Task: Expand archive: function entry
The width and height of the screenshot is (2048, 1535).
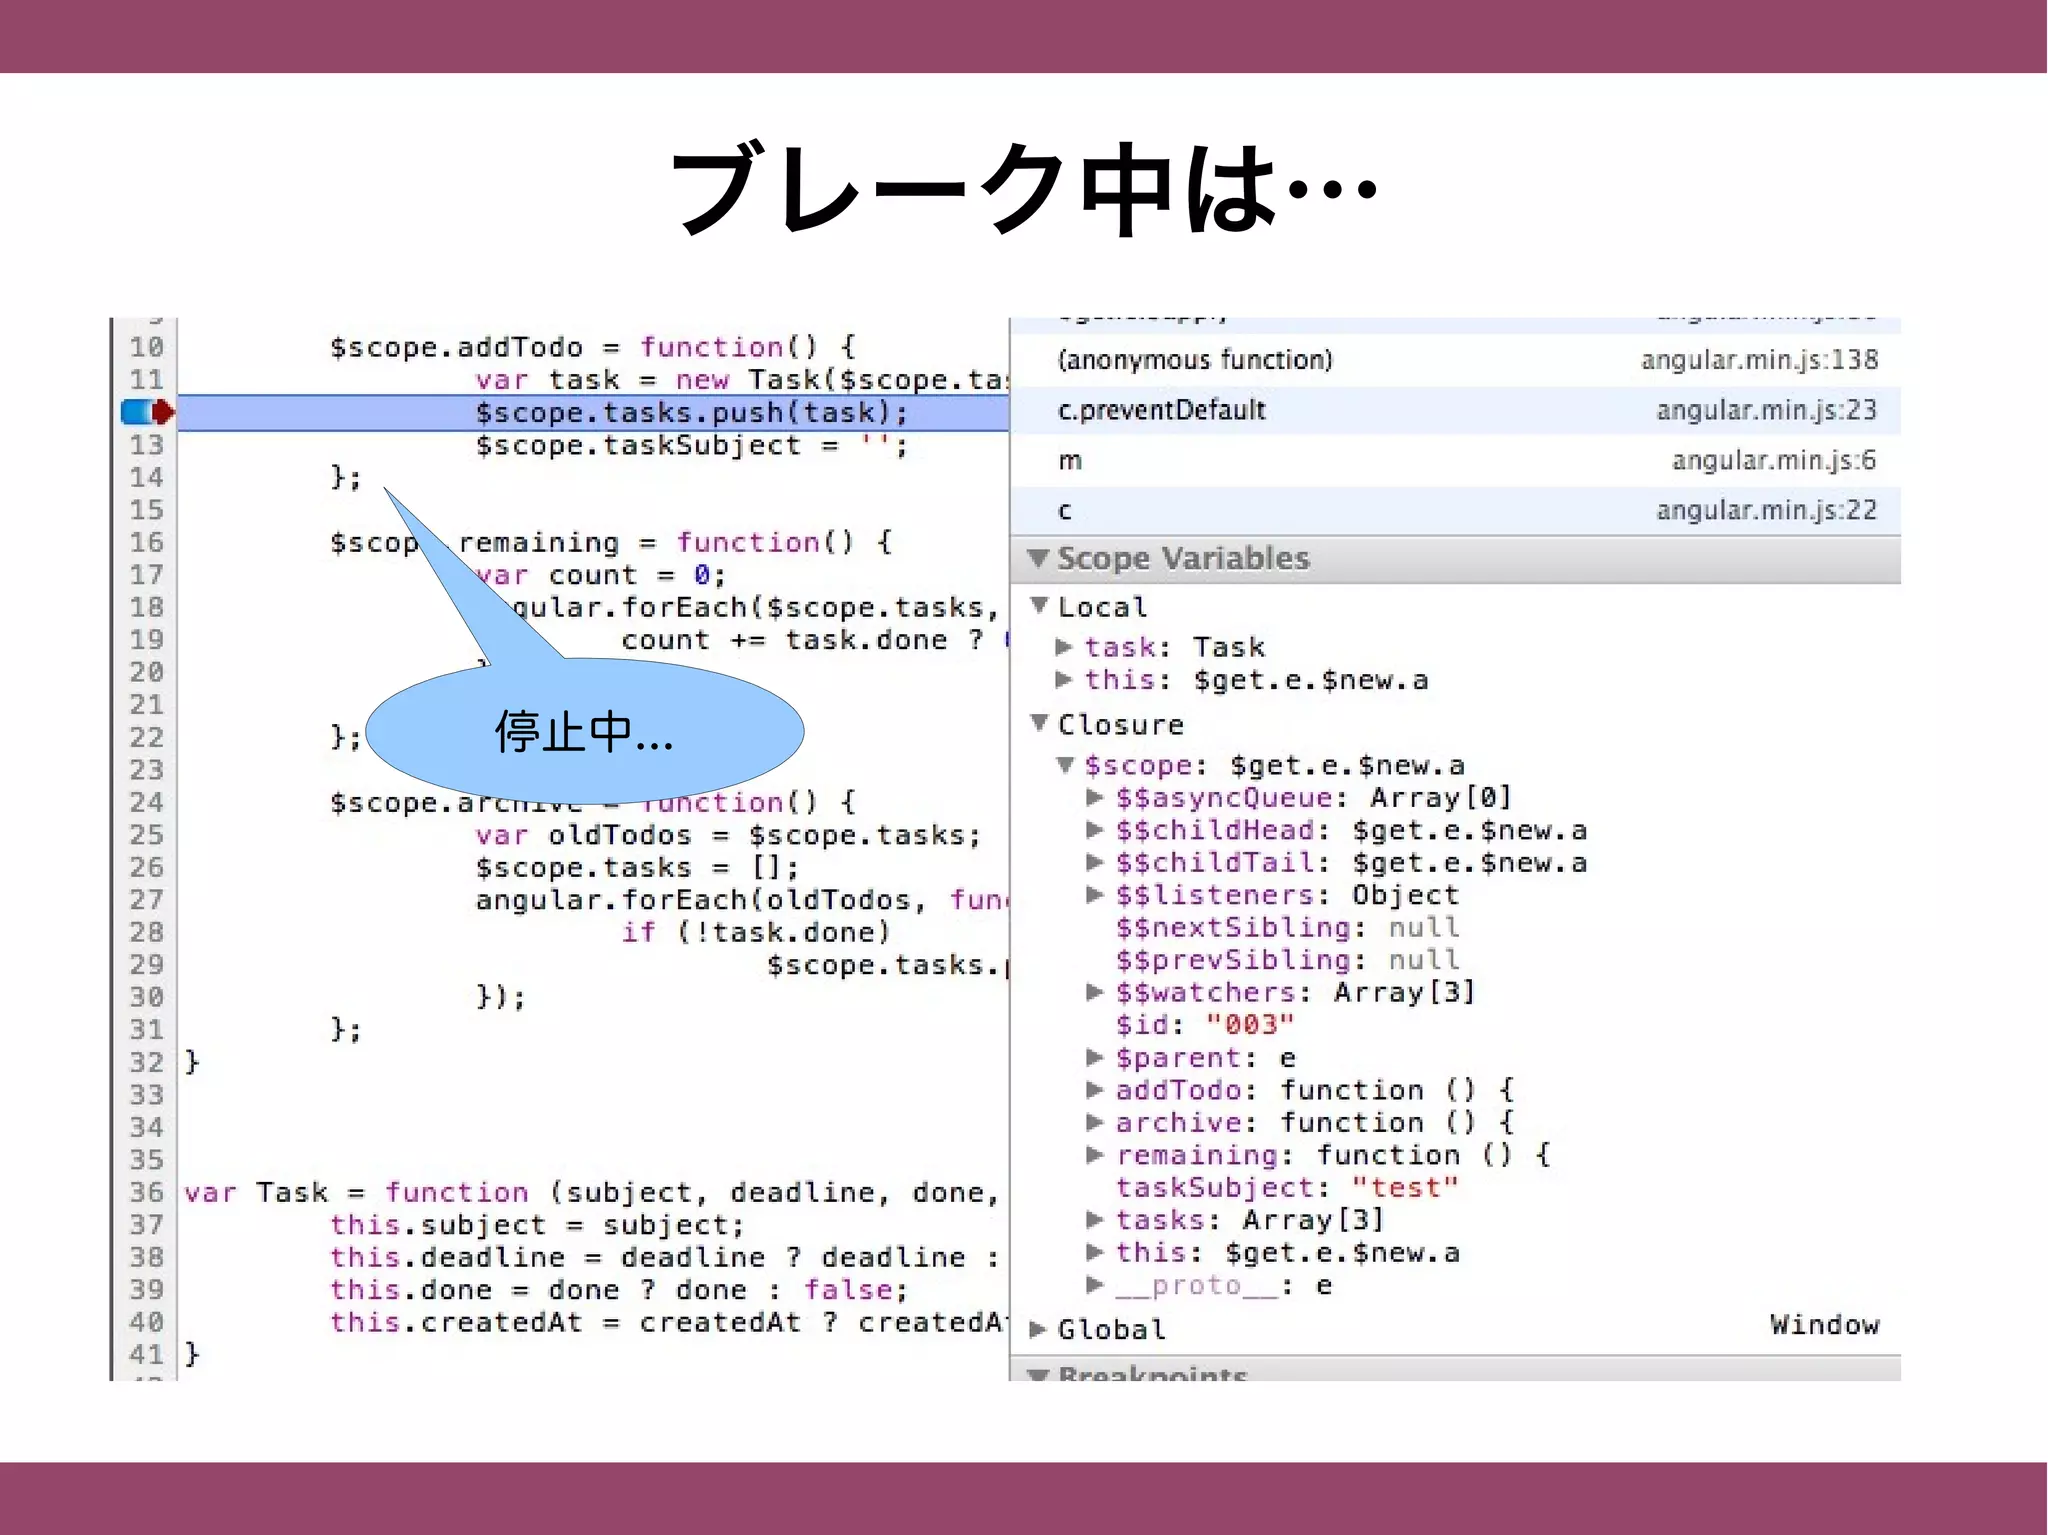Action: coord(1095,1122)
